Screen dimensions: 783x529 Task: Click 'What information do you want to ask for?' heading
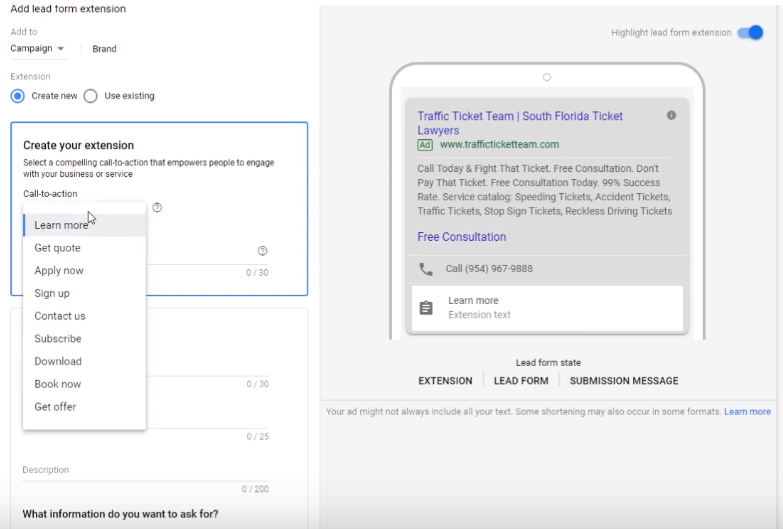(x=120, y=514)
